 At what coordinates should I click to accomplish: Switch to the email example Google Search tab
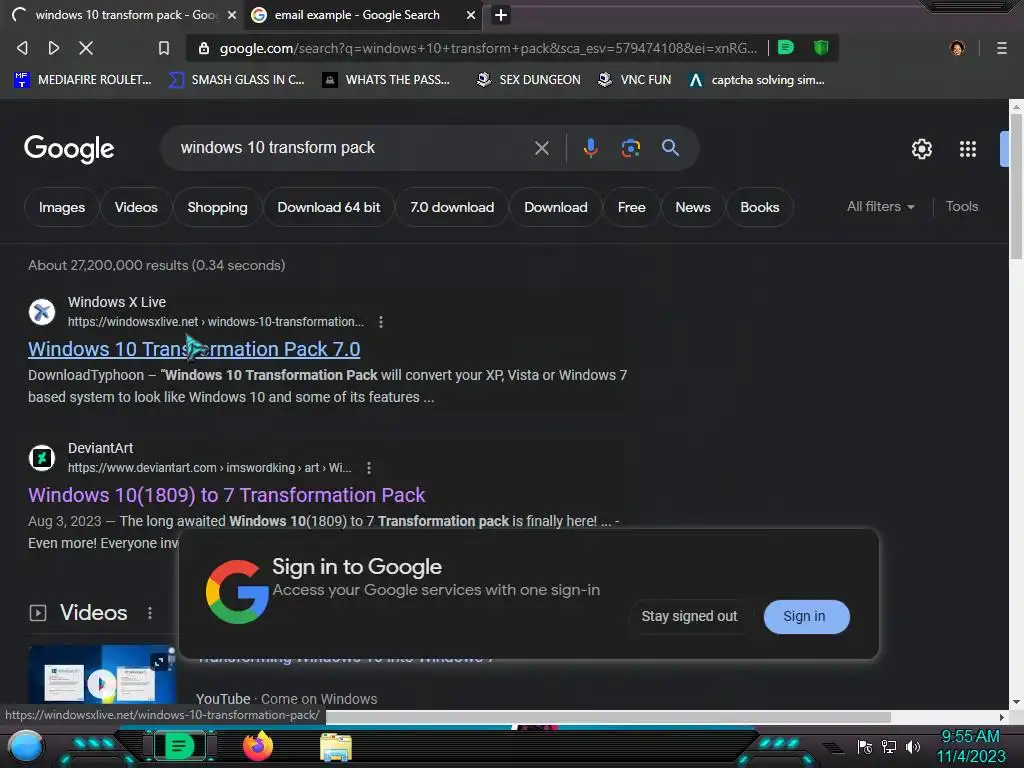click(x=357, y=15)
